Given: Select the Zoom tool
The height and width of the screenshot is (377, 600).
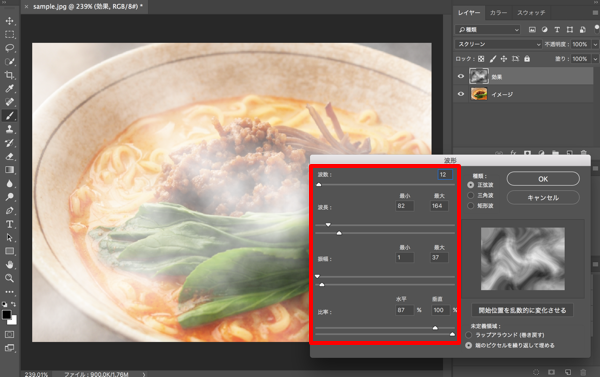Looking at the screenshot, I should click(x=10, y=278).
